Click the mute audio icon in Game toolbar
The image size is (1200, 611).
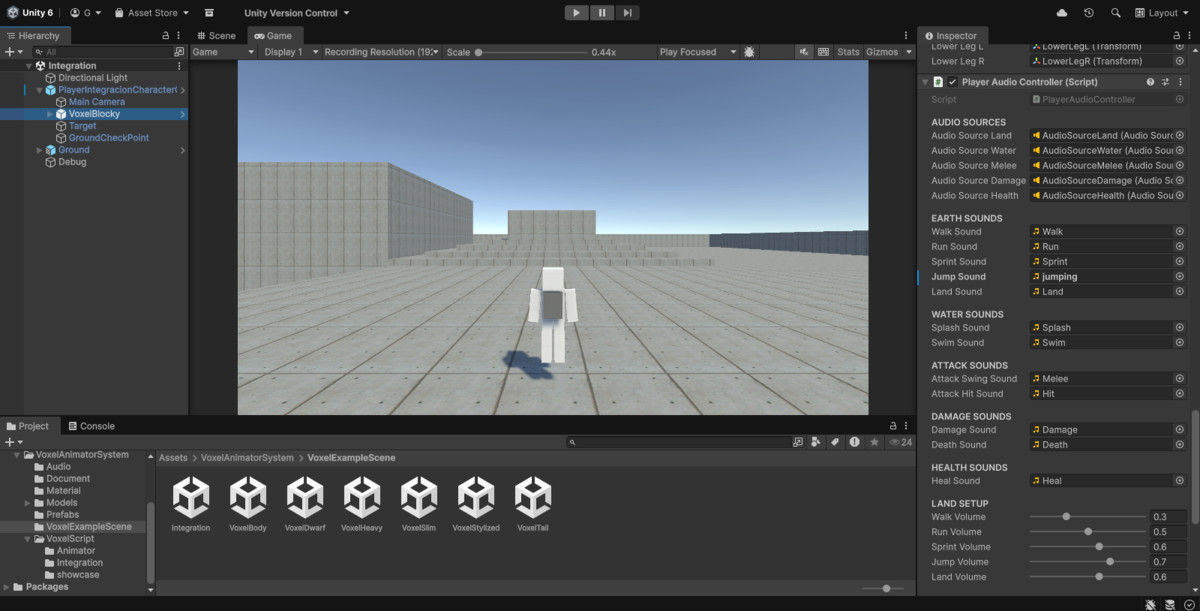pyautogui.click(x=805, y=51)
